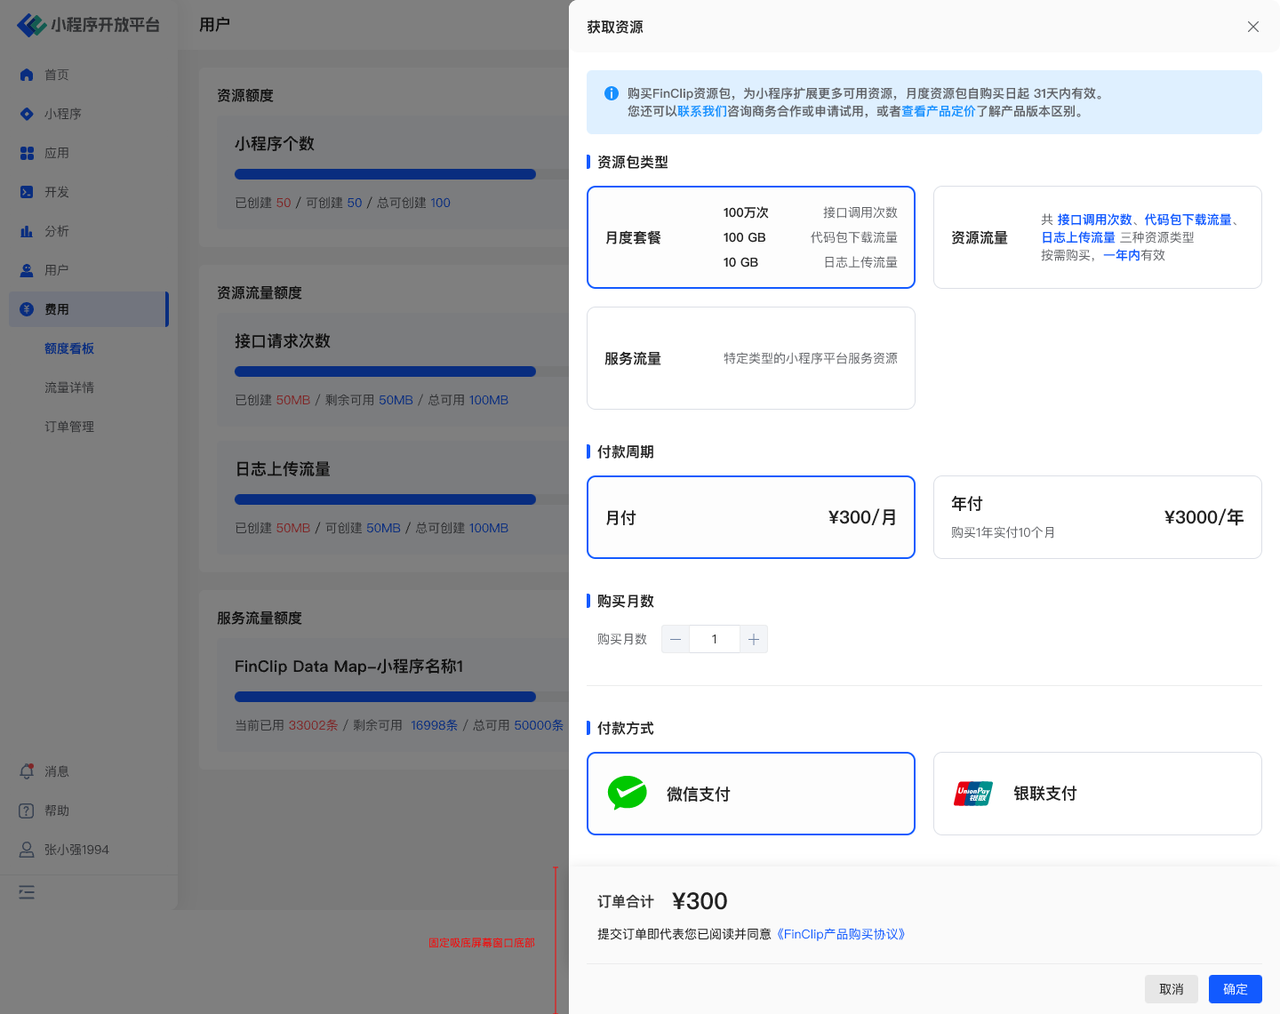1280x1014 pixels.
Task: Click the 应用 grid icon
Action: click(27, 153)
